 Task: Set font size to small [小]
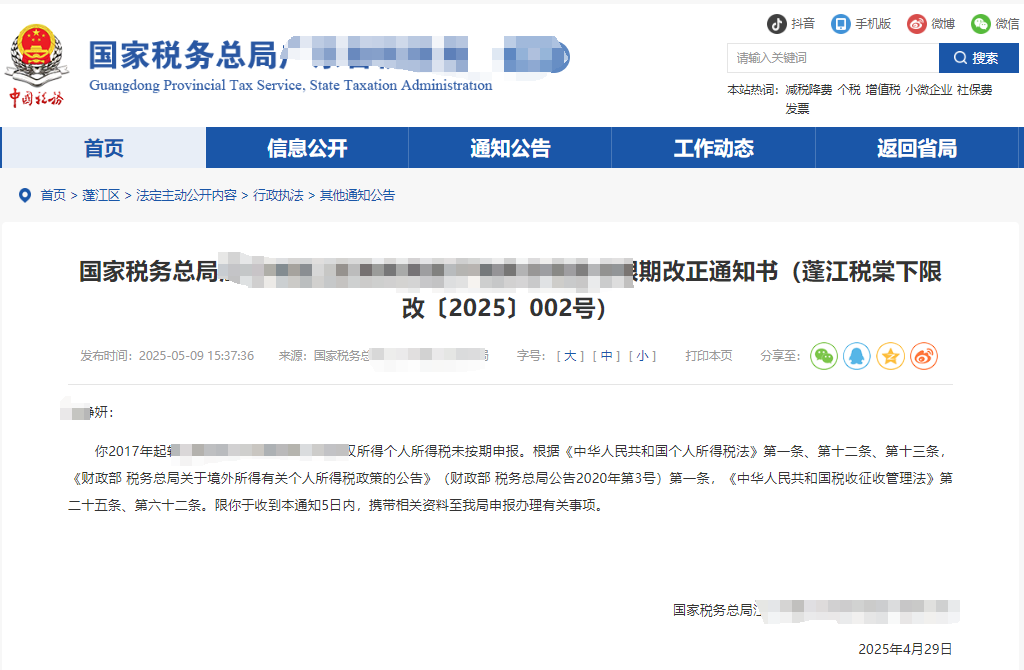point(643,356)
